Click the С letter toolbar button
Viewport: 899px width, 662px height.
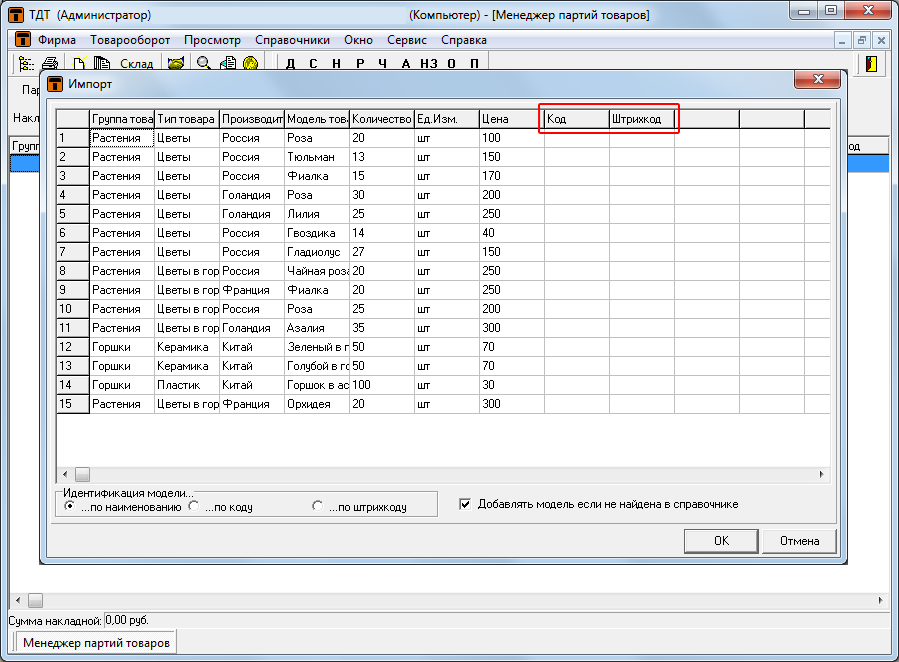[313, 64]
